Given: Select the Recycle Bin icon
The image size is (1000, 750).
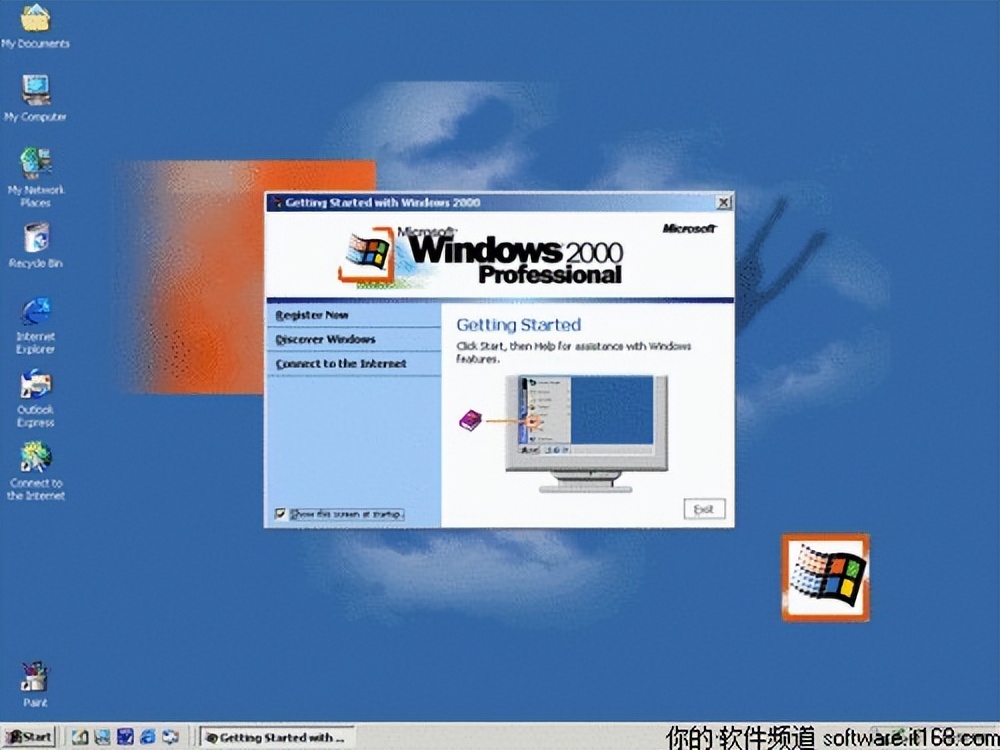Looking at the screenshot, I should click(36, 239).
